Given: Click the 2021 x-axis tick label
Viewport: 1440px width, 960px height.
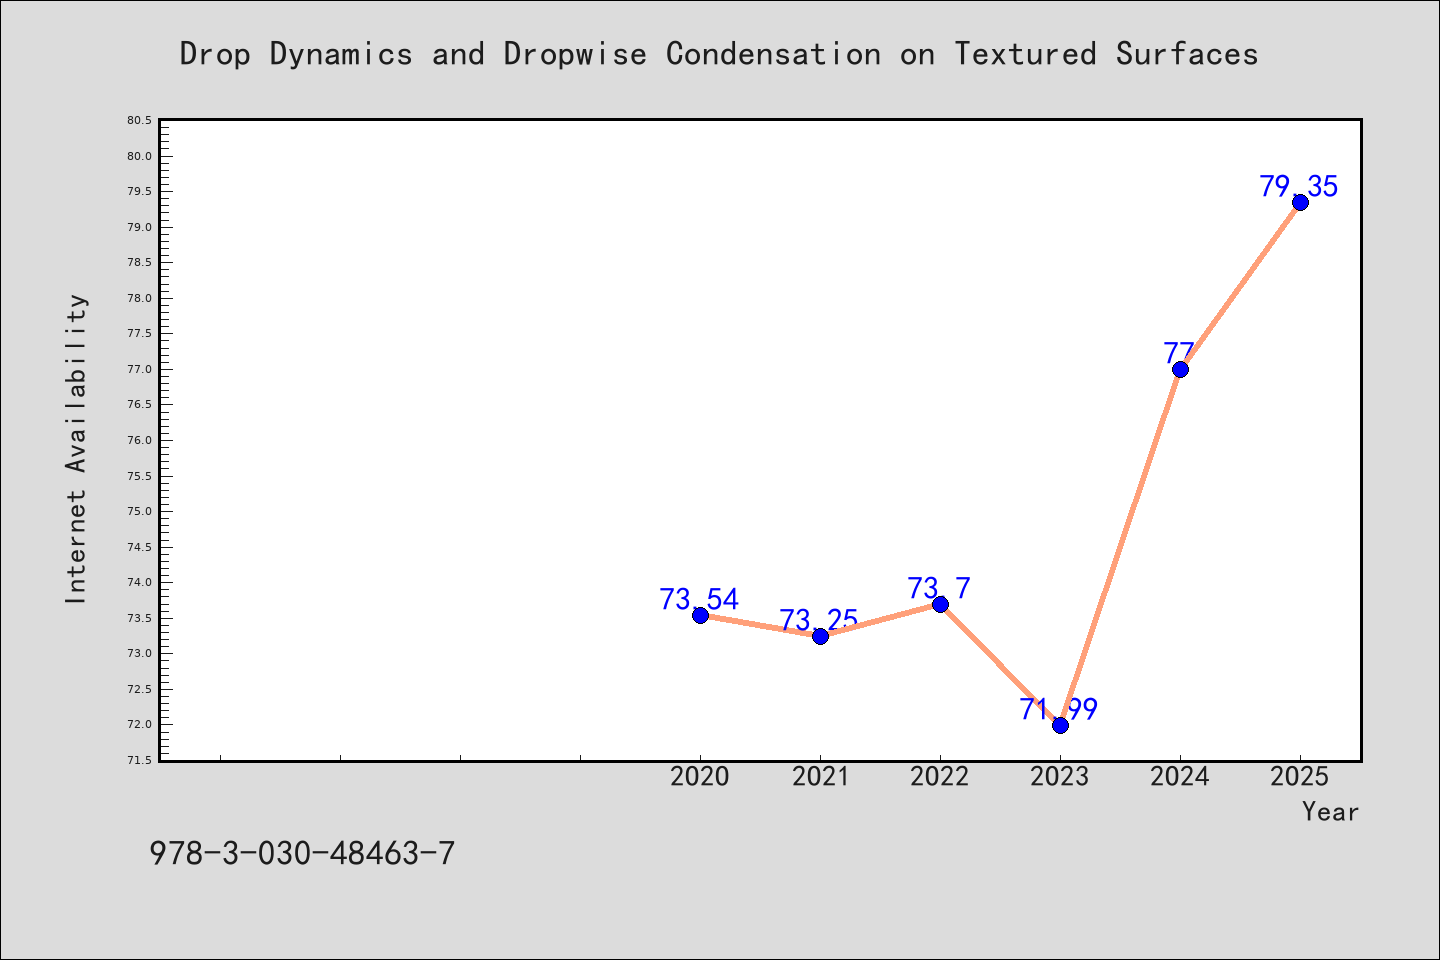Looking at the screenshot, I should click(820, 777).
